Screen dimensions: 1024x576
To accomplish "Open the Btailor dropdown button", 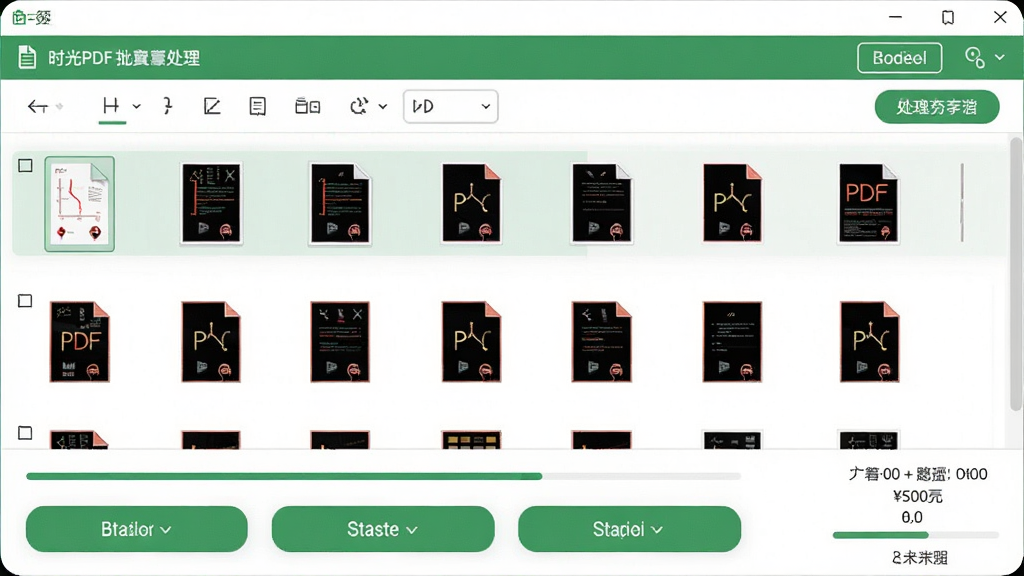I will [136, 529].
